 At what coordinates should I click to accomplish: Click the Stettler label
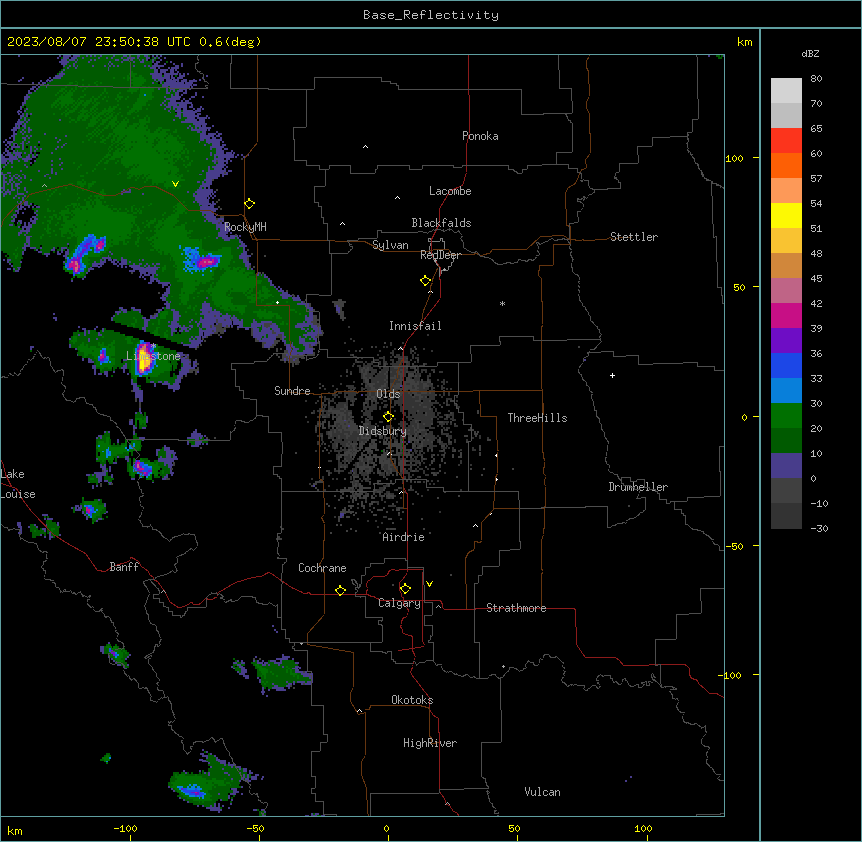[x=634, y=237]
